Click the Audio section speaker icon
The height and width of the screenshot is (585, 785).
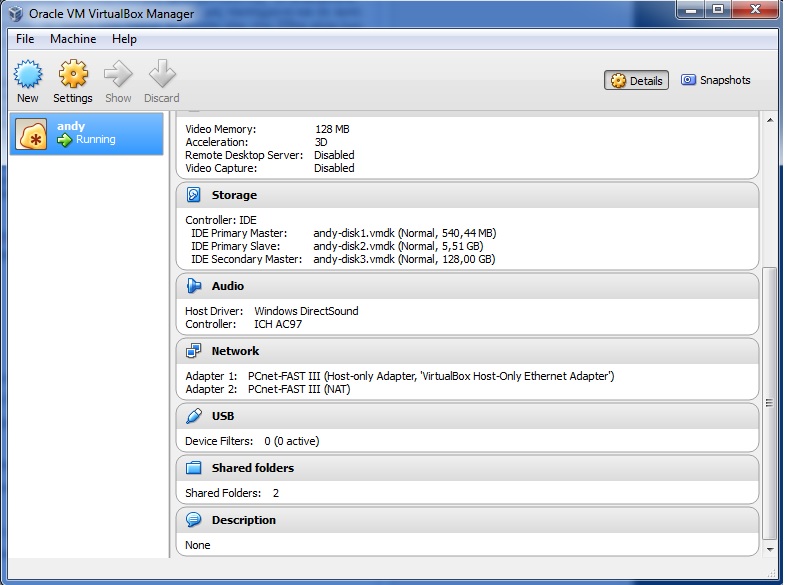tap(193, 286)
